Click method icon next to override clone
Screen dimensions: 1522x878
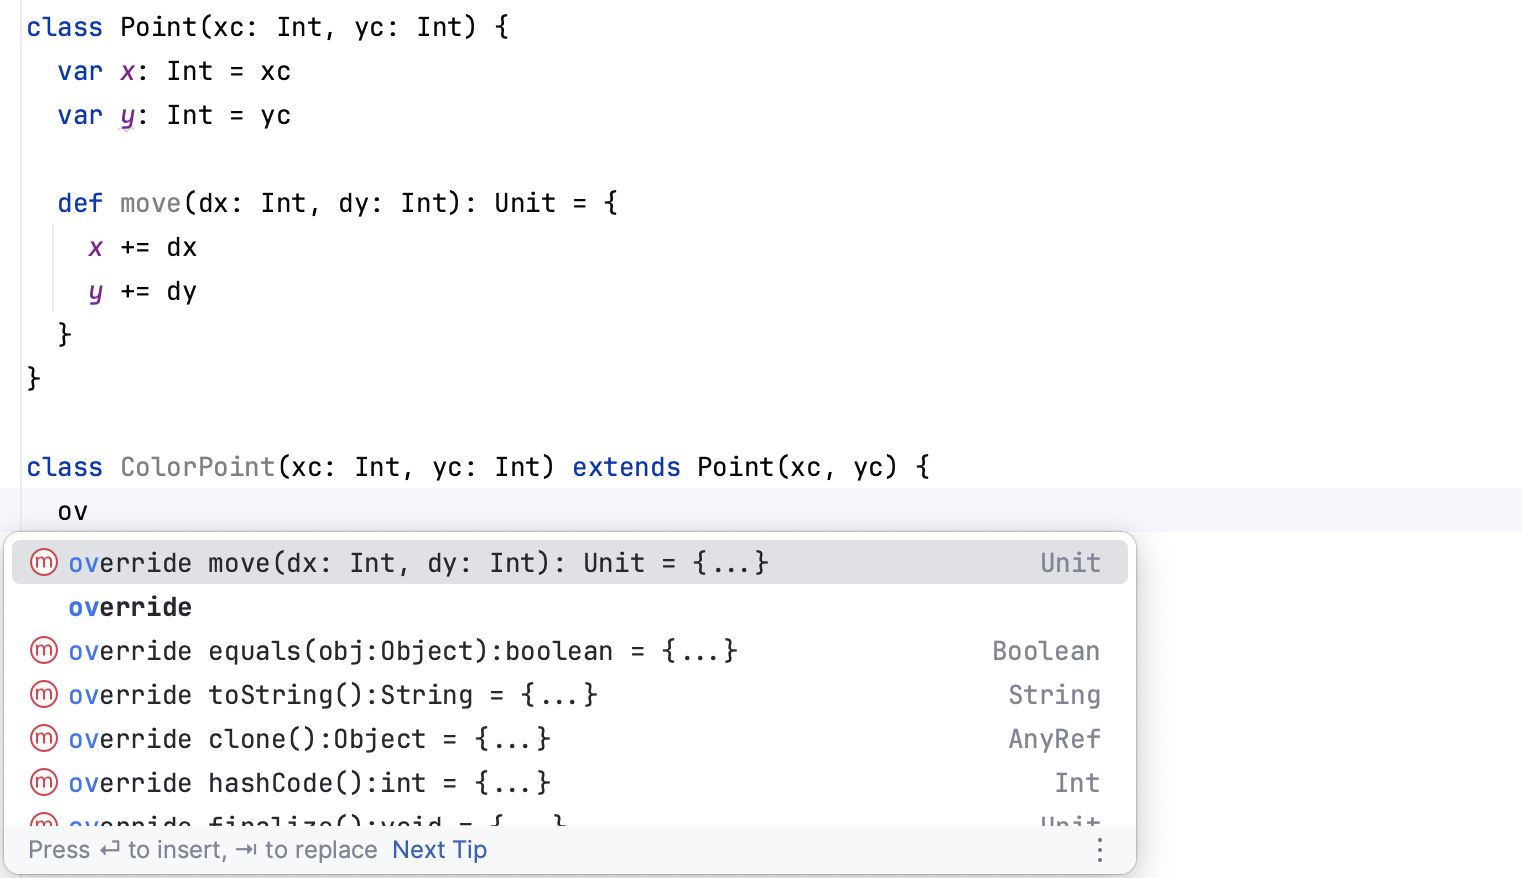coord(44,739)
